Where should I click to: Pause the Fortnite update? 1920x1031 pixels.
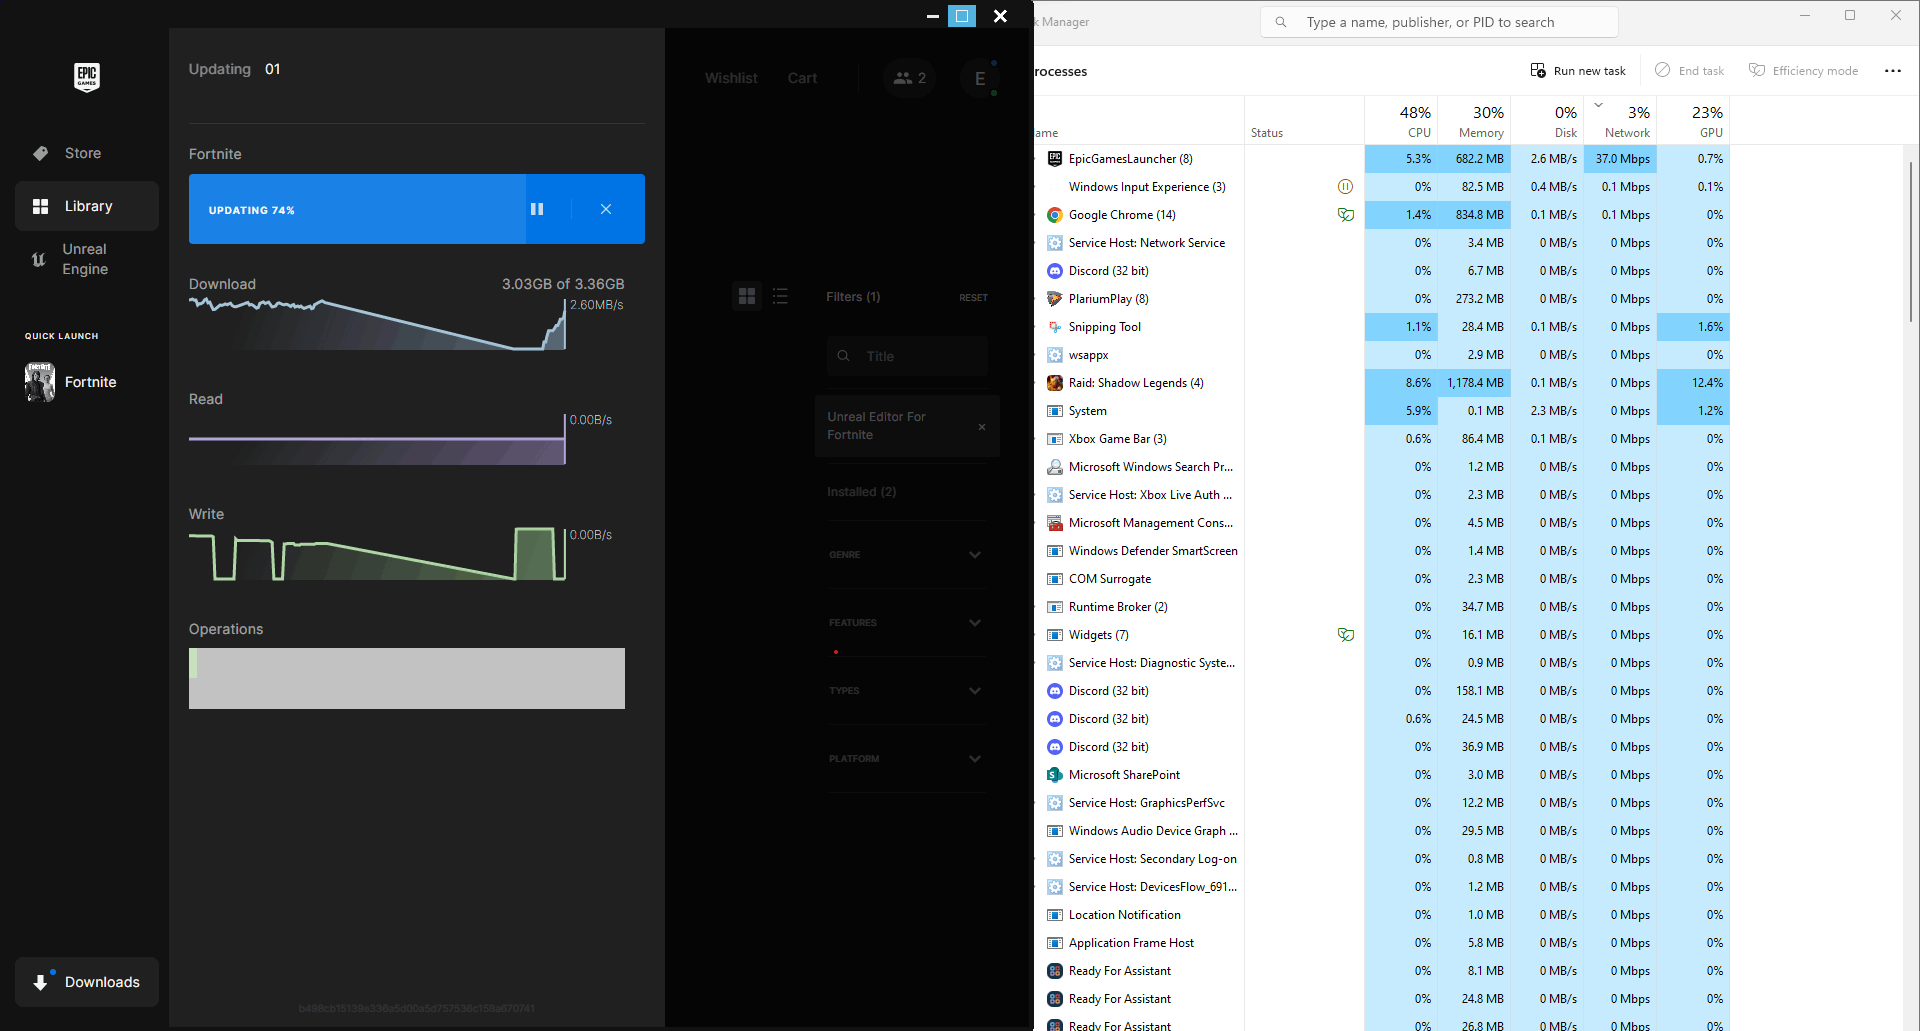tap(537, 209)
